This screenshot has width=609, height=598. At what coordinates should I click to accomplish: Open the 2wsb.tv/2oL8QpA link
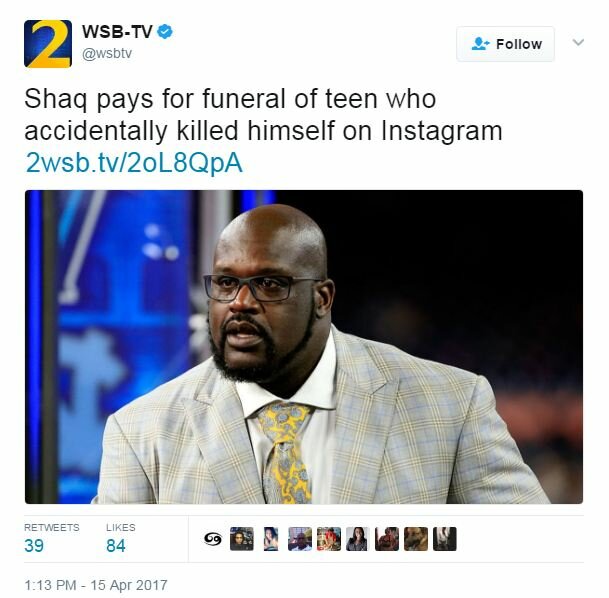(x=134, y=163)
